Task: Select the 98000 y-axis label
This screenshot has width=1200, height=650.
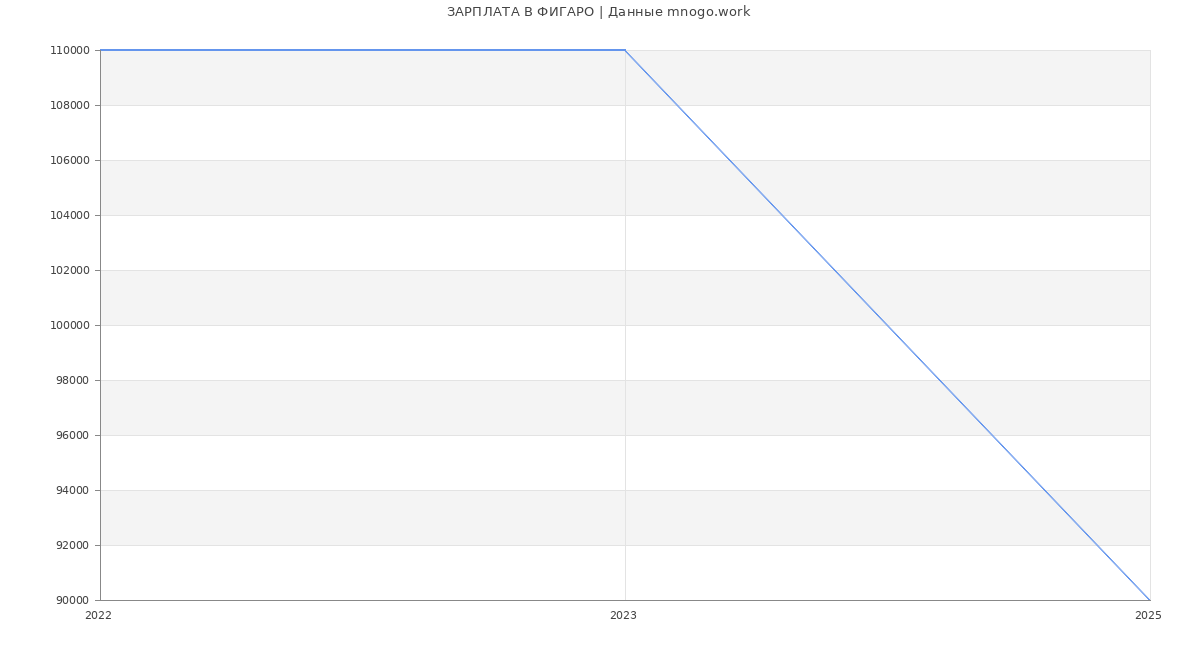Action: pos(73,381)
